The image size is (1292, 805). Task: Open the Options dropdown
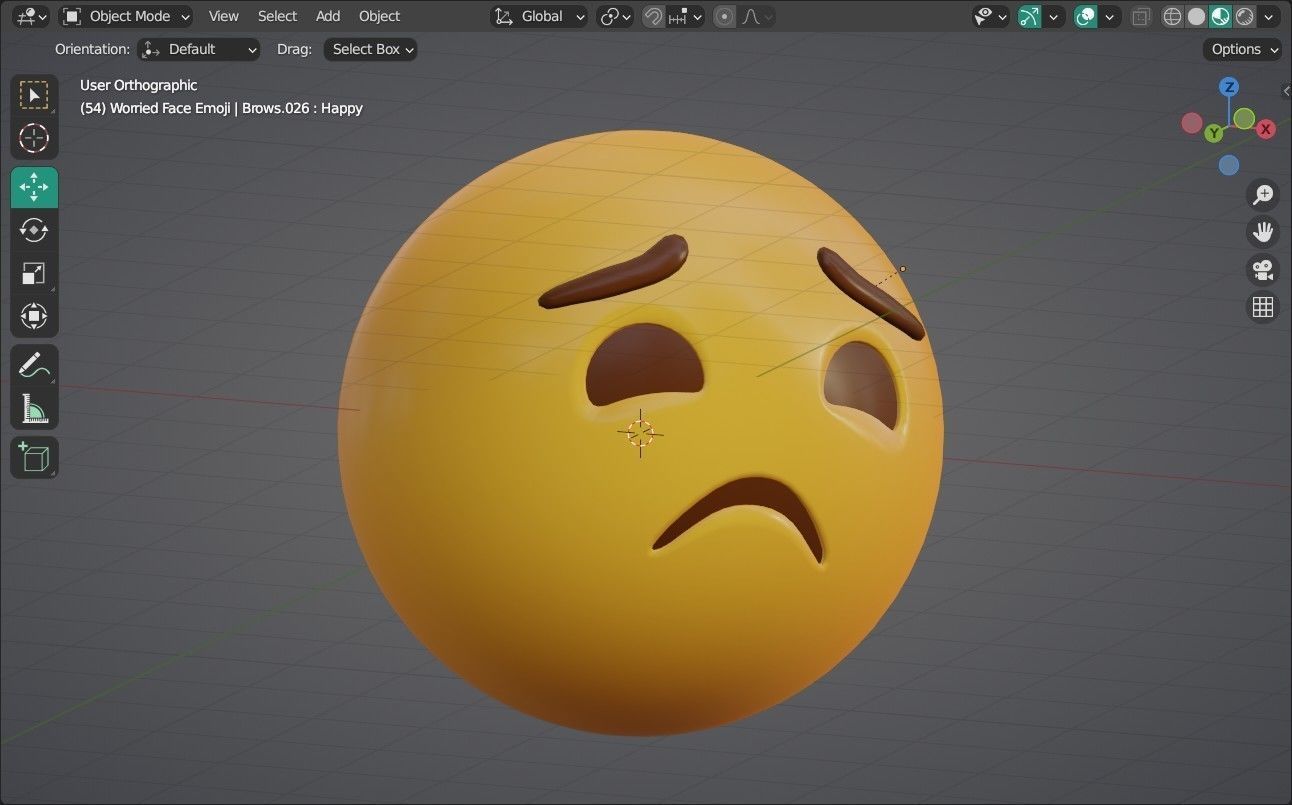1243,49
